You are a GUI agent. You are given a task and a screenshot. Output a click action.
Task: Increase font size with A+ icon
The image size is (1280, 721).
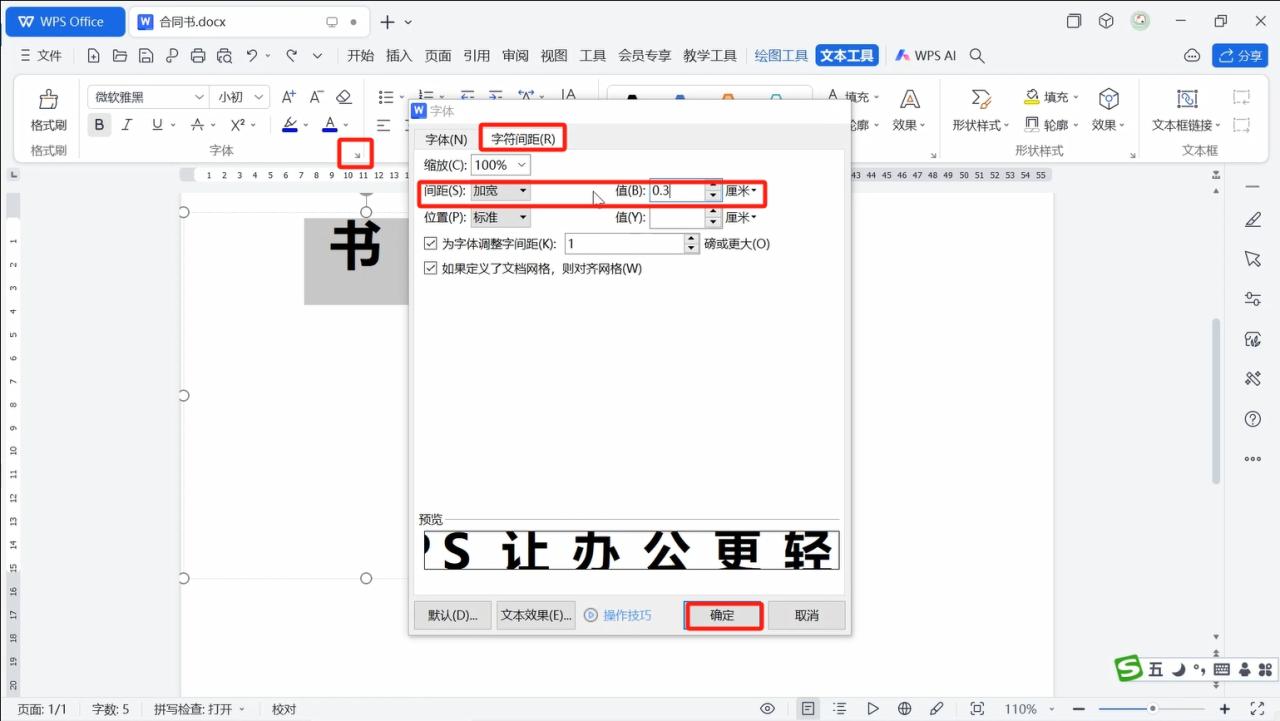coord(288,97)
